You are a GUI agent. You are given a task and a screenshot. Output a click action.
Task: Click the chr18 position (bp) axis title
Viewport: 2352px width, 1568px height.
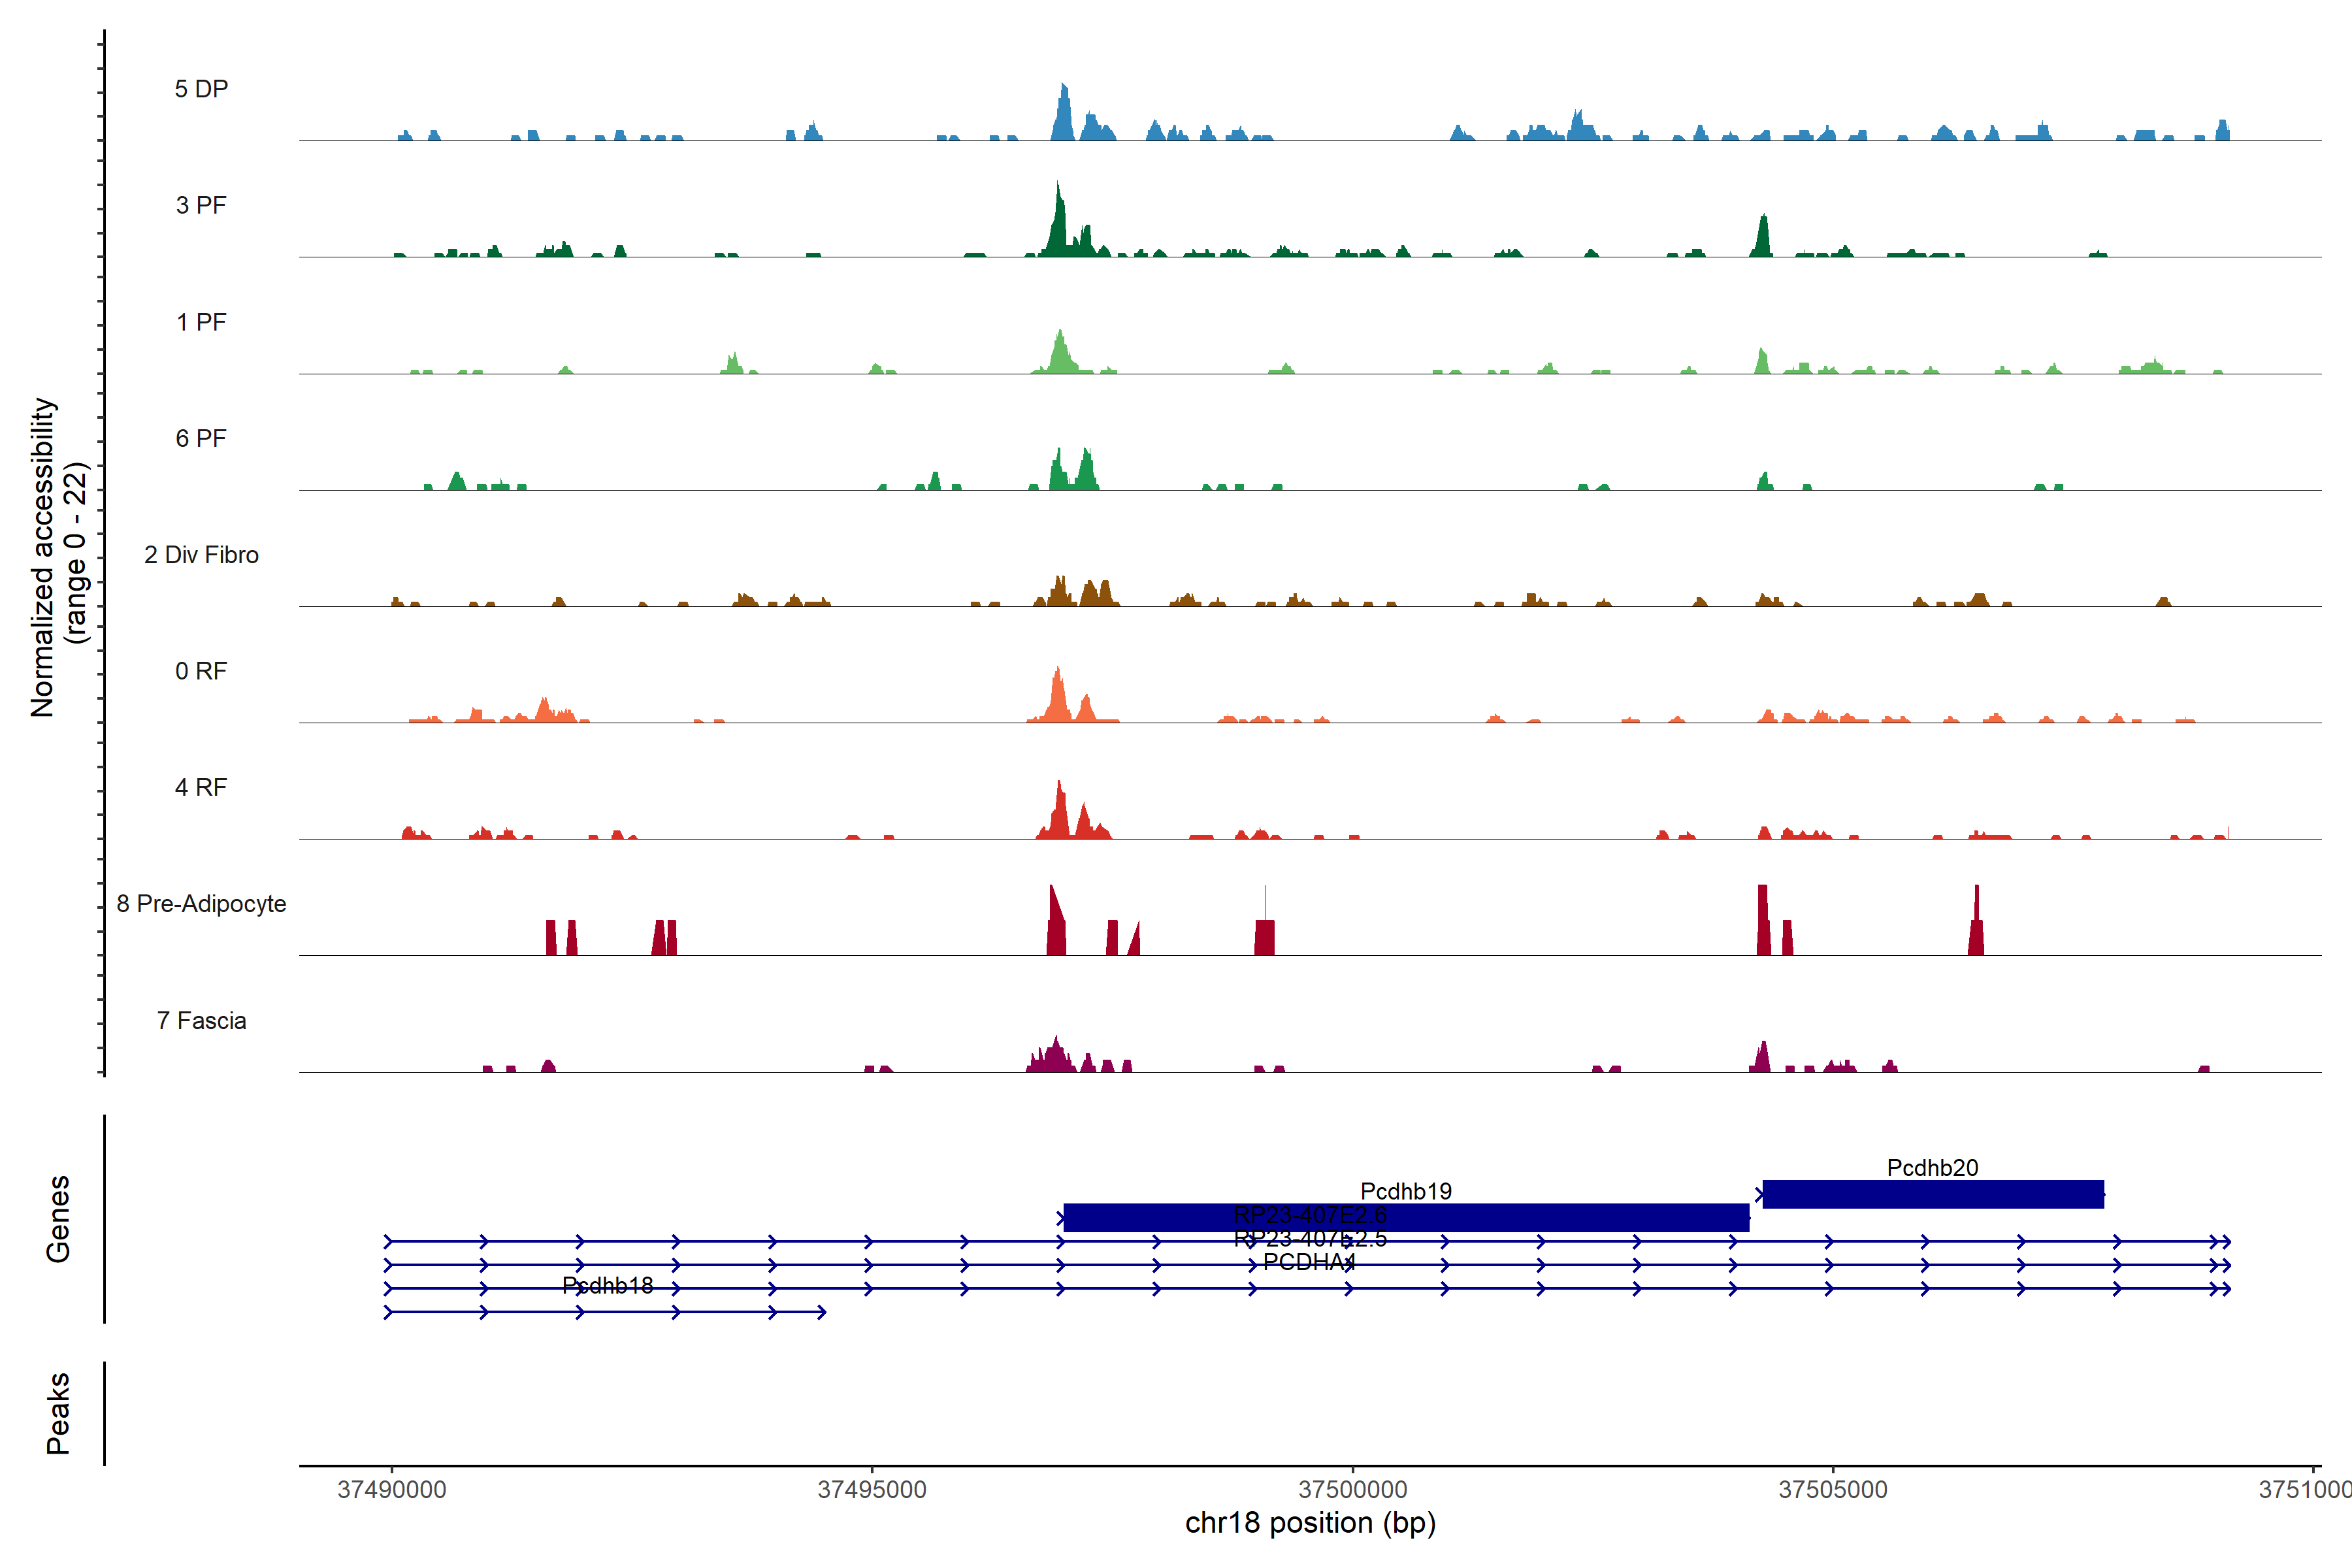[x=1310, y=1523]
